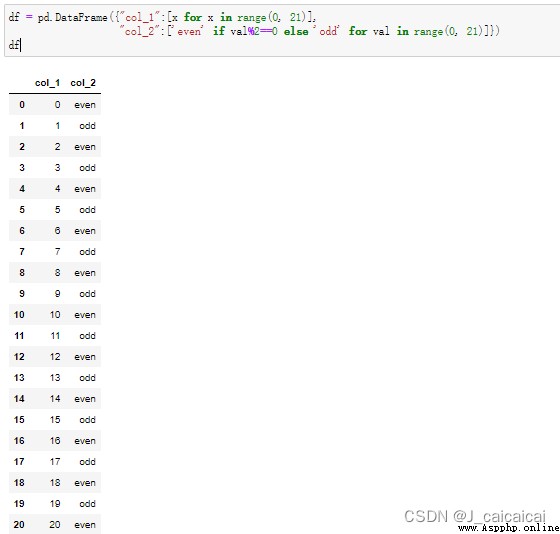Click the 'pd.DataFrame' text in code
This screenshot has height=534, width=560.
(x=72, y=17)
